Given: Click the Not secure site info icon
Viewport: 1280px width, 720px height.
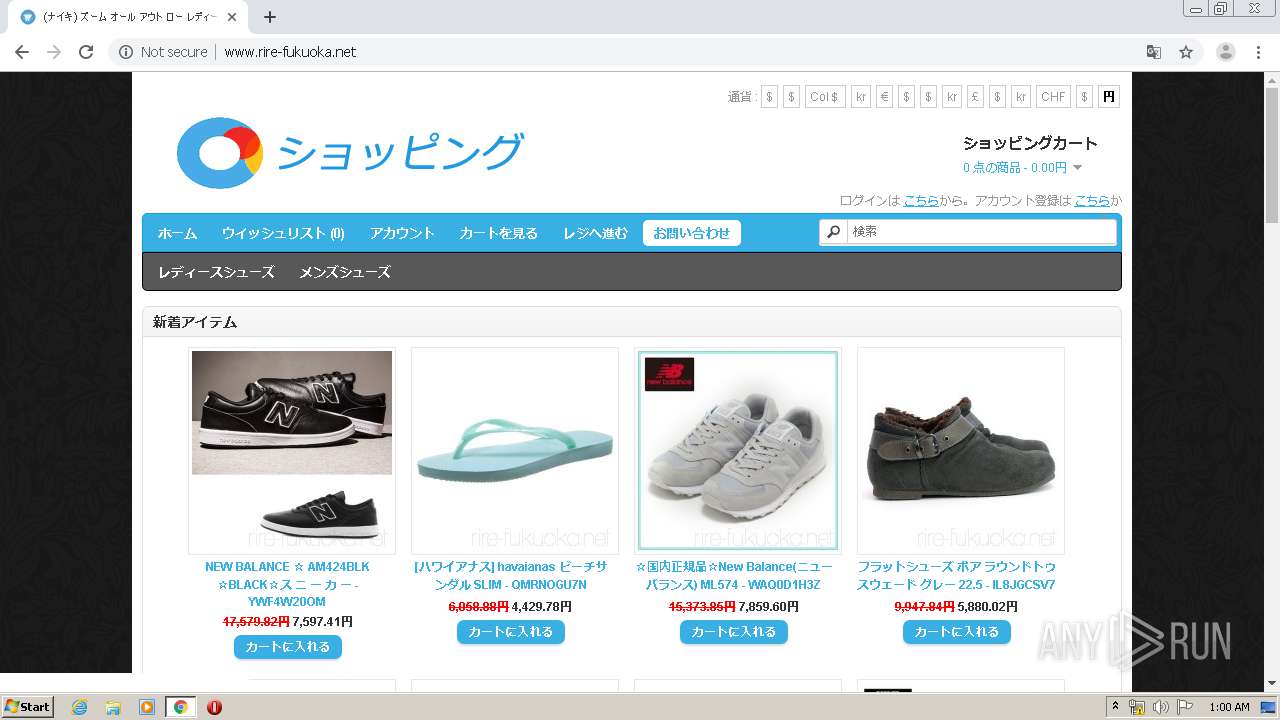Looking at the screenshot, I should point(126,52).
